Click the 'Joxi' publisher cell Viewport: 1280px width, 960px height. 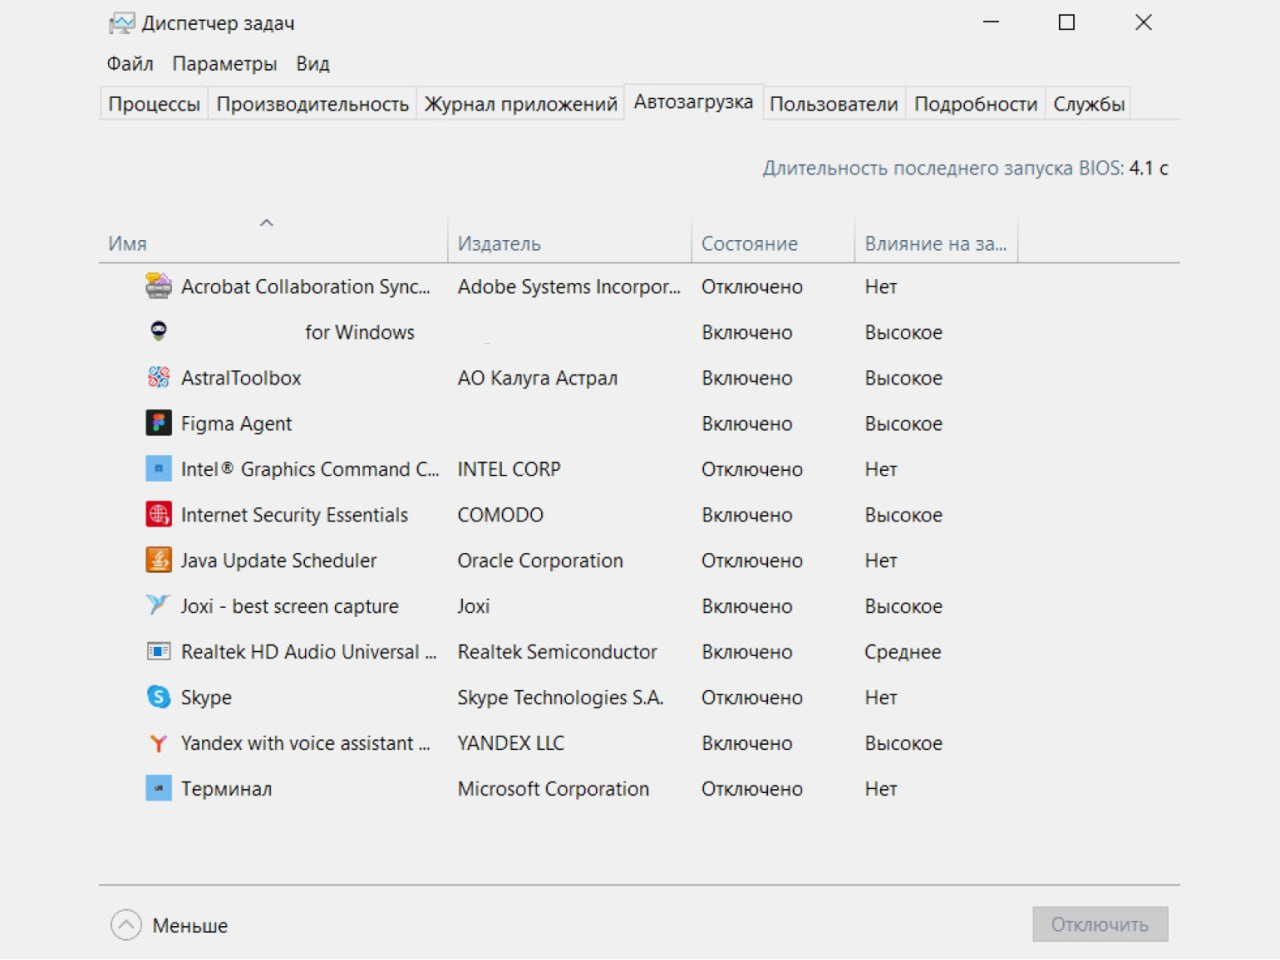474,606
